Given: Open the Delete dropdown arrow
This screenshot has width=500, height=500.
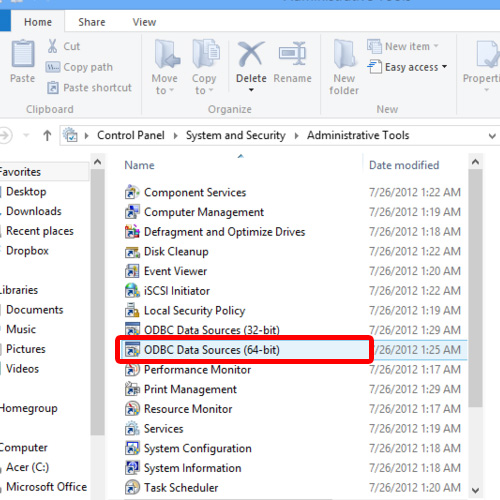Looking at the screenshot, I should [251, 90].
